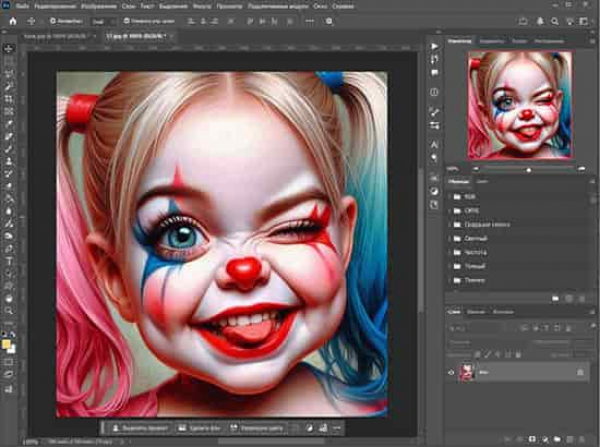Open the Comments panel speech bubble icon
Viewport: 600px width, 447px height.
[434, 72]
